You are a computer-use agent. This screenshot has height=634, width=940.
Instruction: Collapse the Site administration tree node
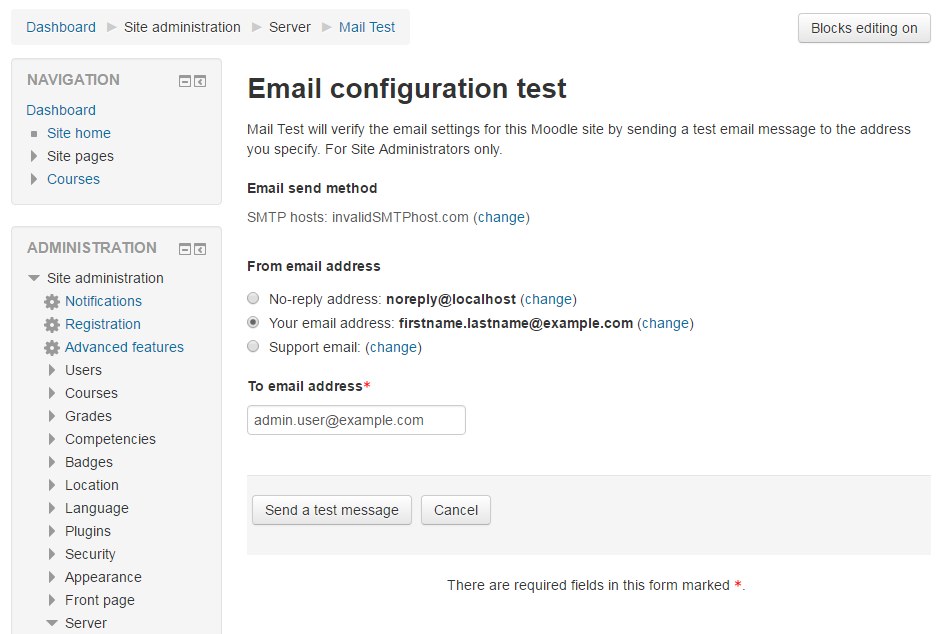[x=34, y=278]
